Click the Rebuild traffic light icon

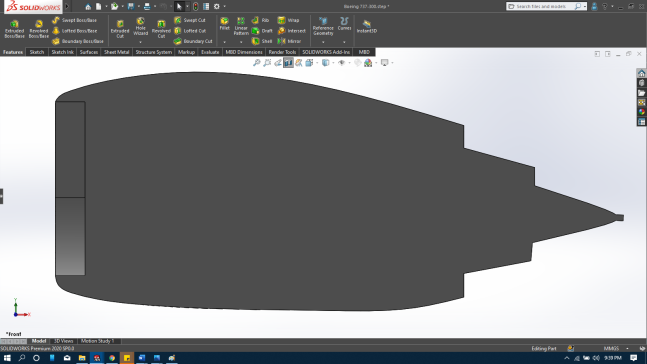pyautogui.click(x=196, y=6)
